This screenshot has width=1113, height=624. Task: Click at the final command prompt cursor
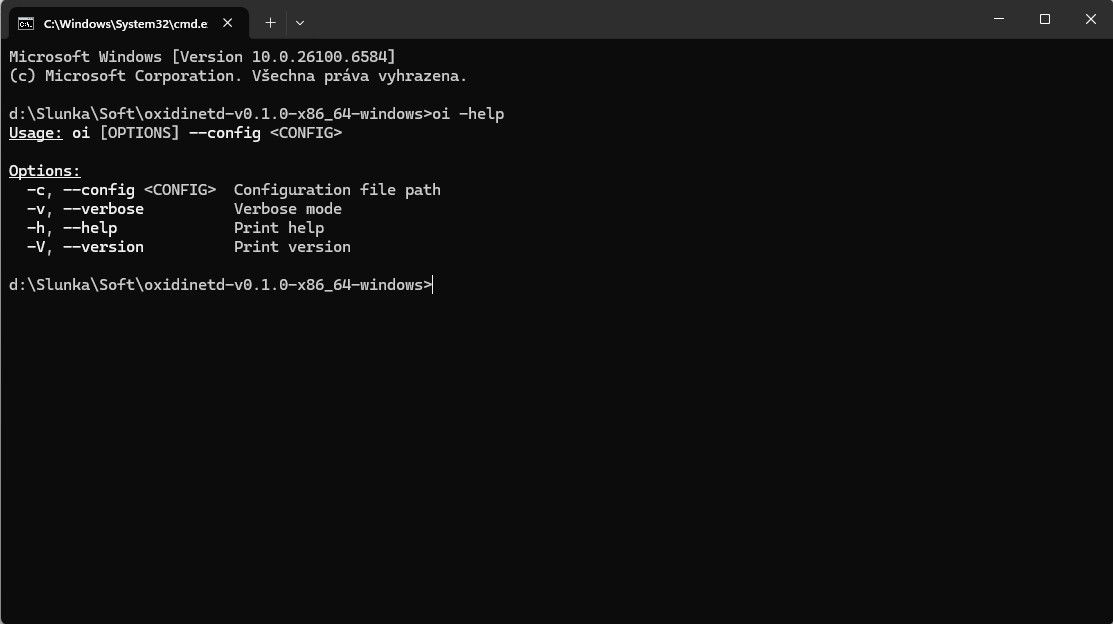434,285
